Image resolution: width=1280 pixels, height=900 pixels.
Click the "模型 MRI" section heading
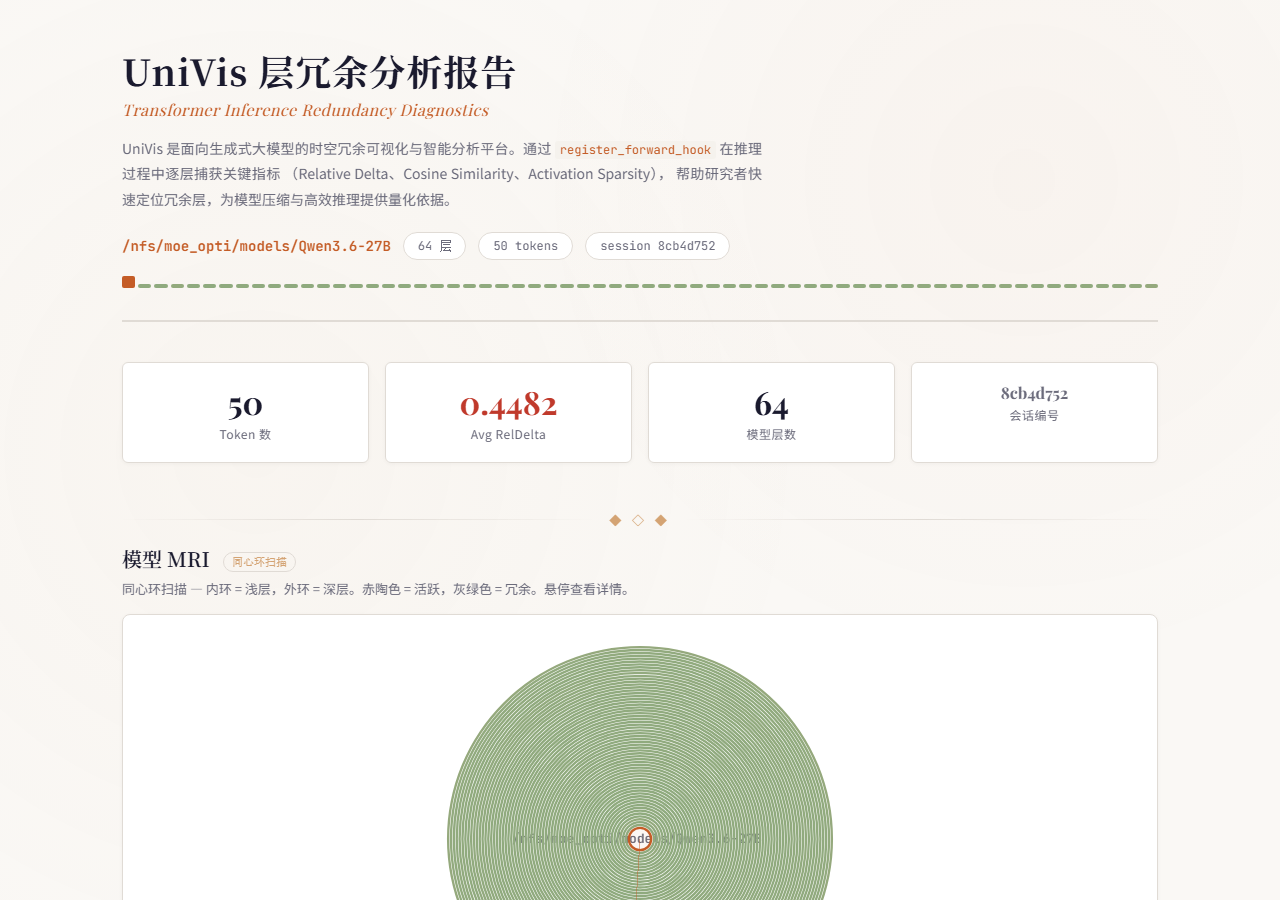pyautogui.click(x=166, y=560)
